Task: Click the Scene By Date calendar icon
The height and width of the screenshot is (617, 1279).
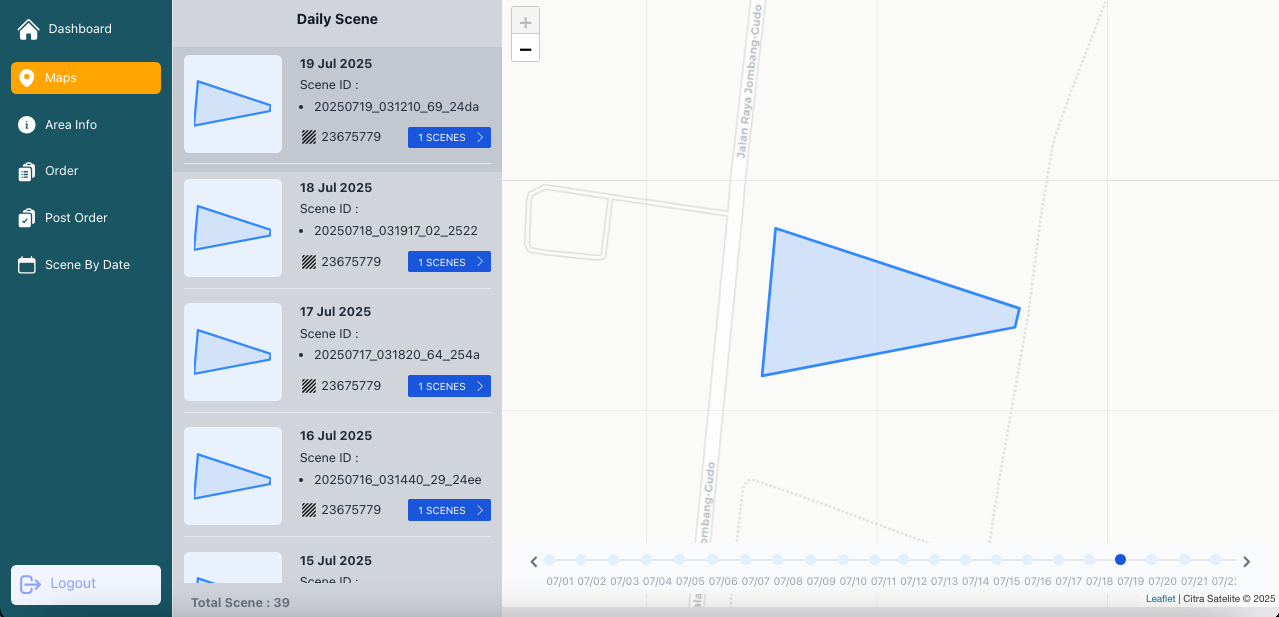Action: click(x=27, y=265)
